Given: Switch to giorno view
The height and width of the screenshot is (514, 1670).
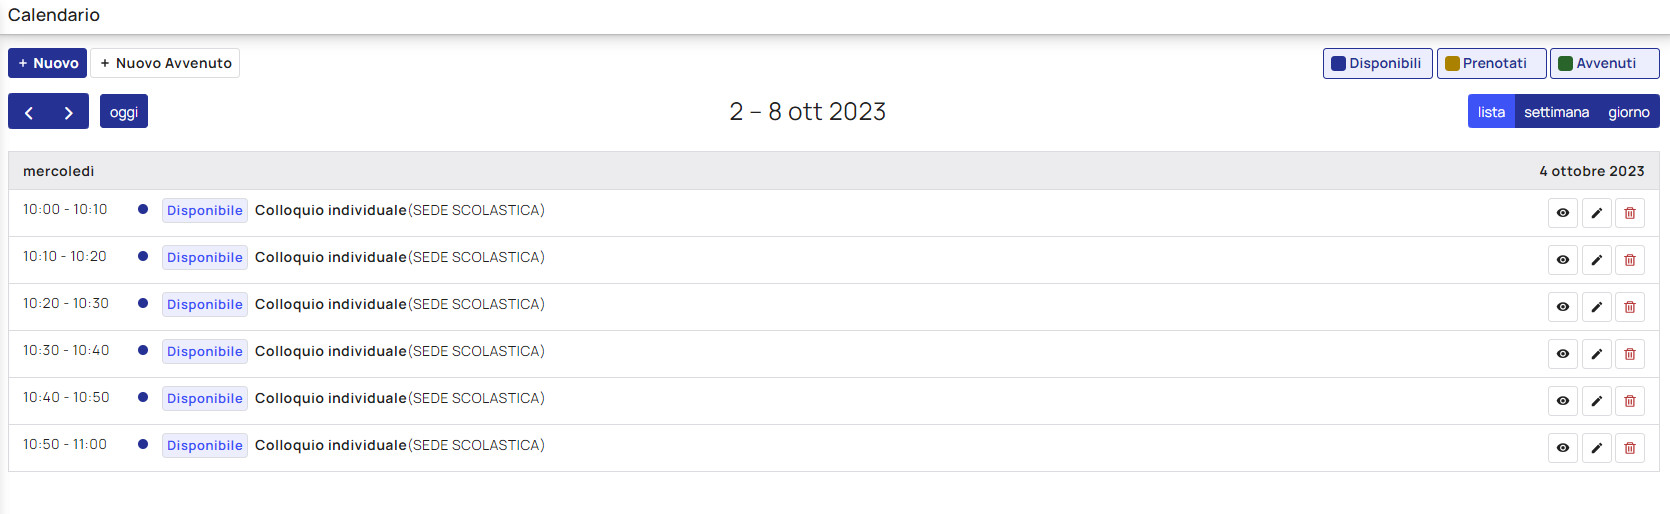Looking at the screenshot, I should tap(1629, 112).
